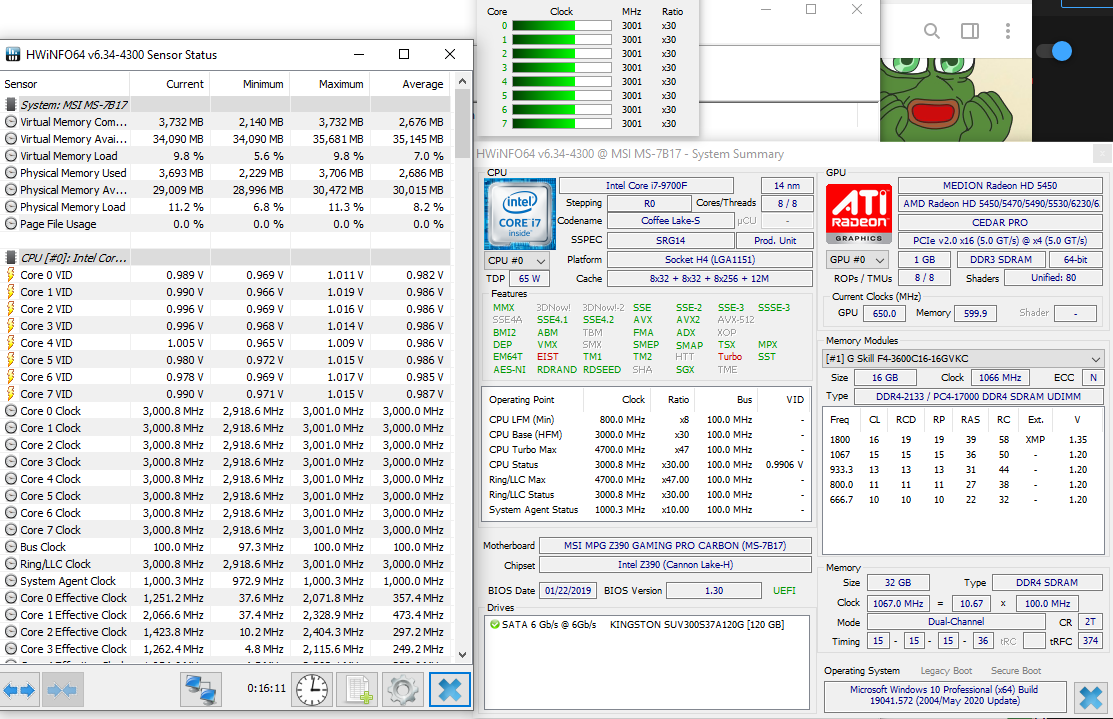Click the sensor list scroll down arrow
Image resolution: width=1113 pixels, height=719 pixels.
463,655
